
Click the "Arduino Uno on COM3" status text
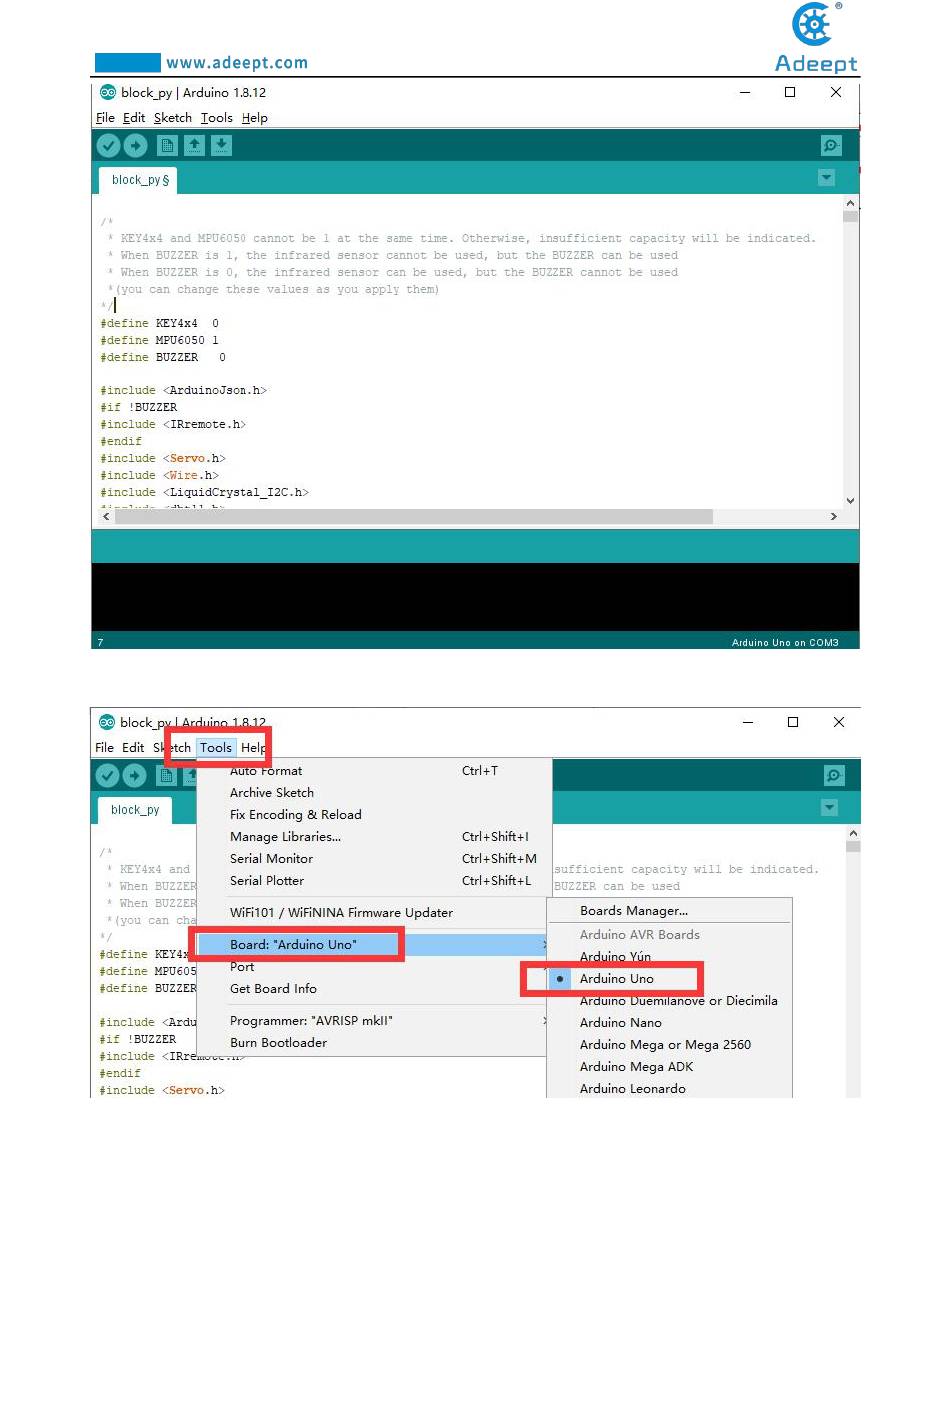pos(785,643)
